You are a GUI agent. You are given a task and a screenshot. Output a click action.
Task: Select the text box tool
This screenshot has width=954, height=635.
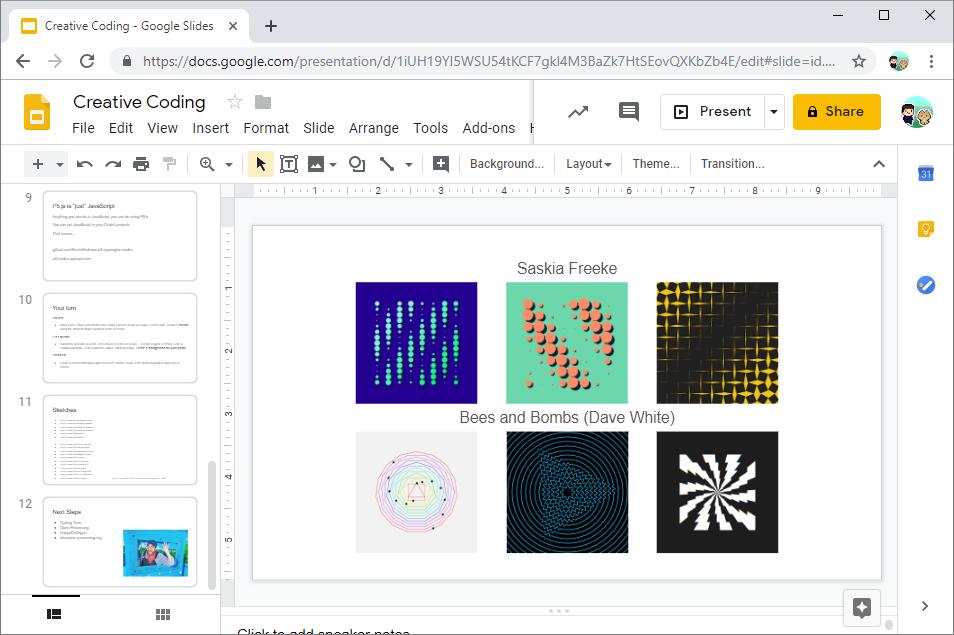(289, 164)
